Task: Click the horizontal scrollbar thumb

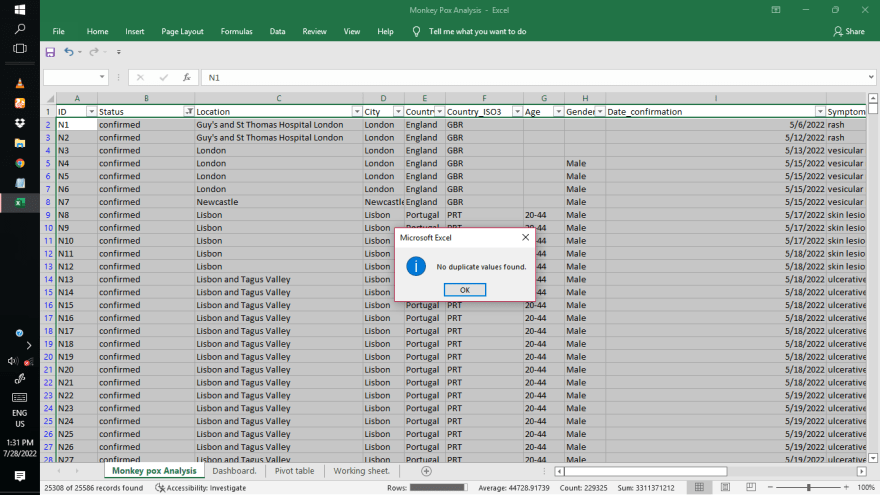Action: click(x=645, y=471)
